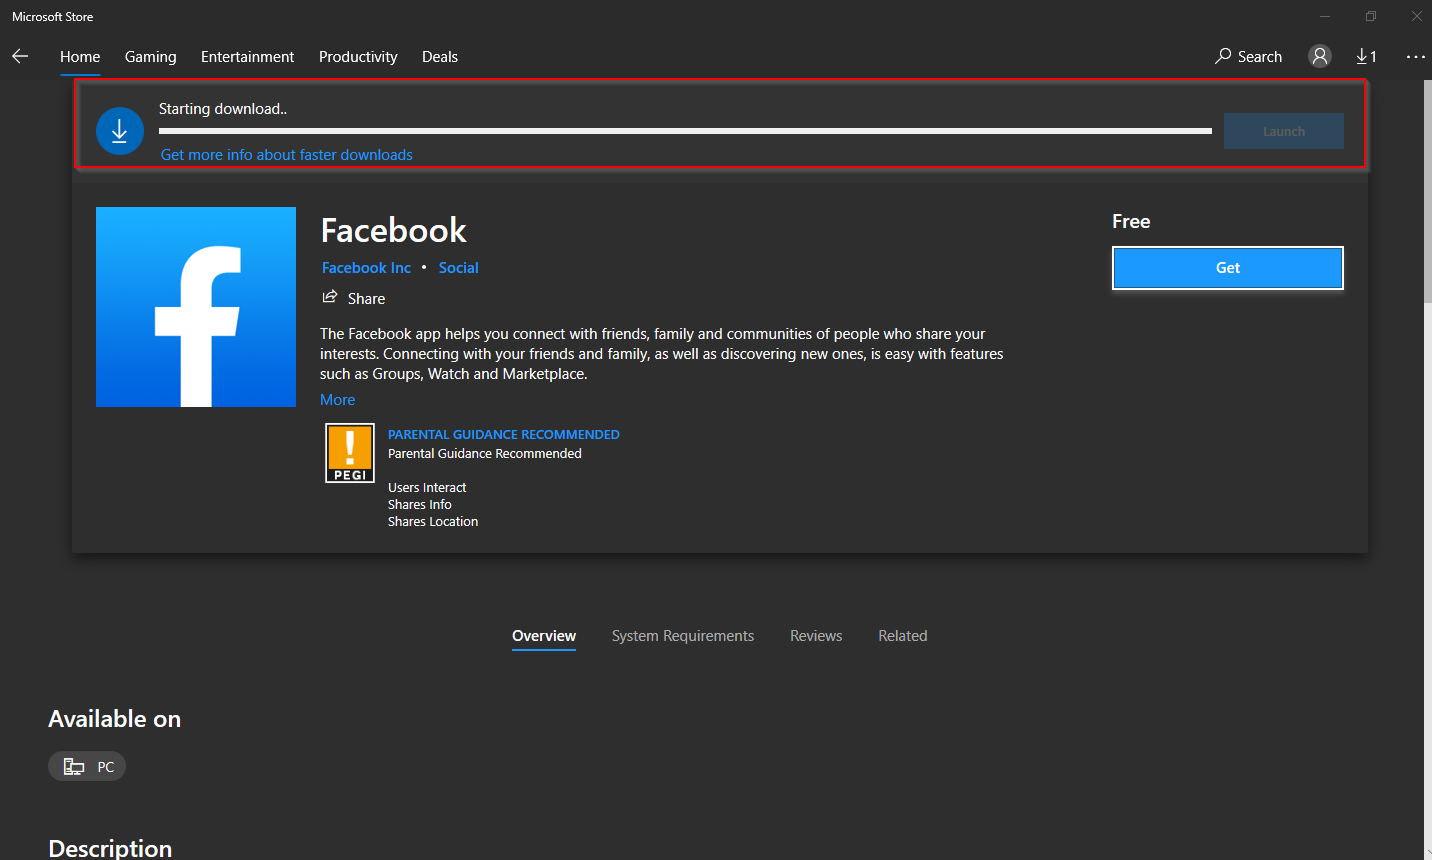Switch to the Reviews tab
Screen dimensions: 1432x860
tap(816, 636)
